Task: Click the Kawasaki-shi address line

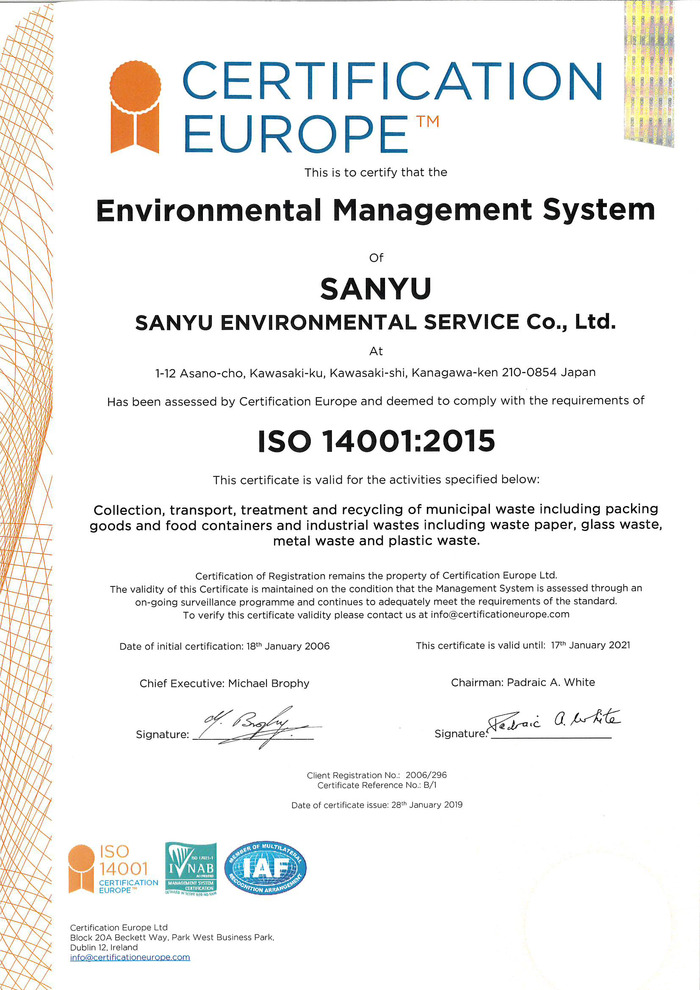Action: pyautogui.click(x=375, y=372)
